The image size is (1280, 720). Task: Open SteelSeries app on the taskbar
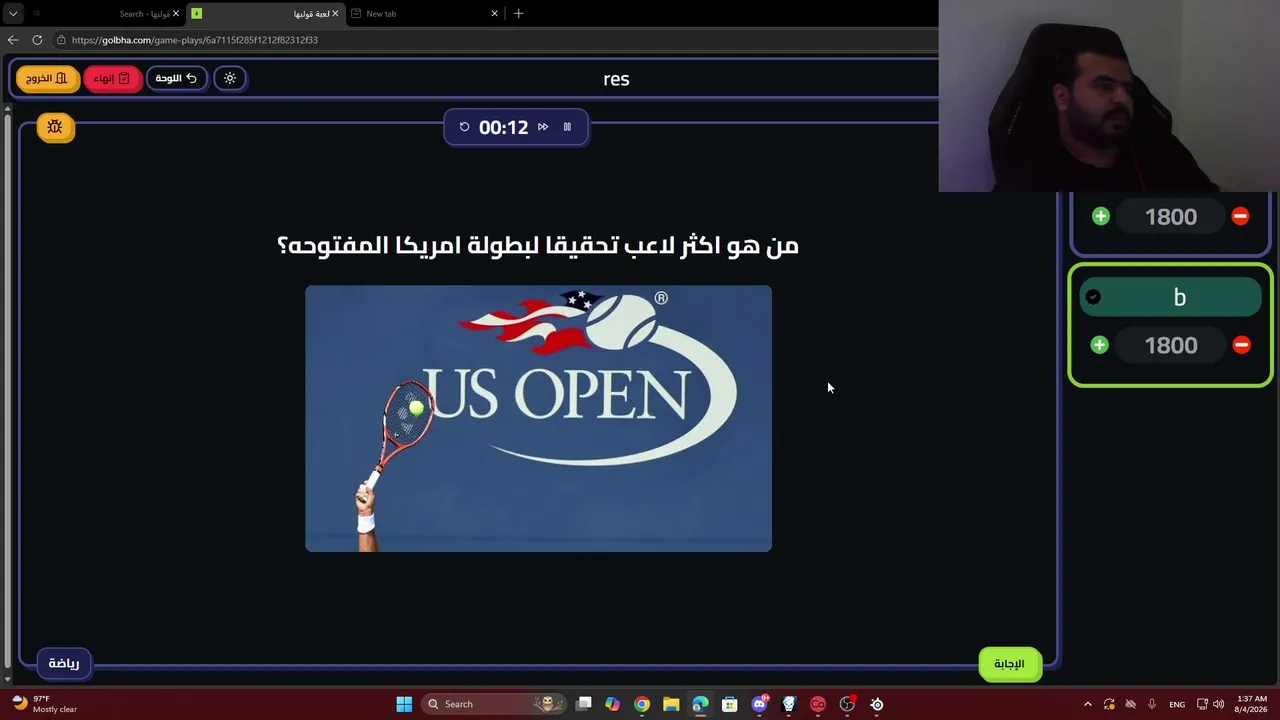tap(877, 704)
